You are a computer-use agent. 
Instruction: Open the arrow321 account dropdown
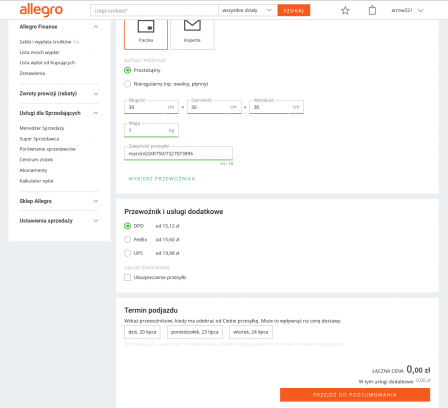[407, 10]
